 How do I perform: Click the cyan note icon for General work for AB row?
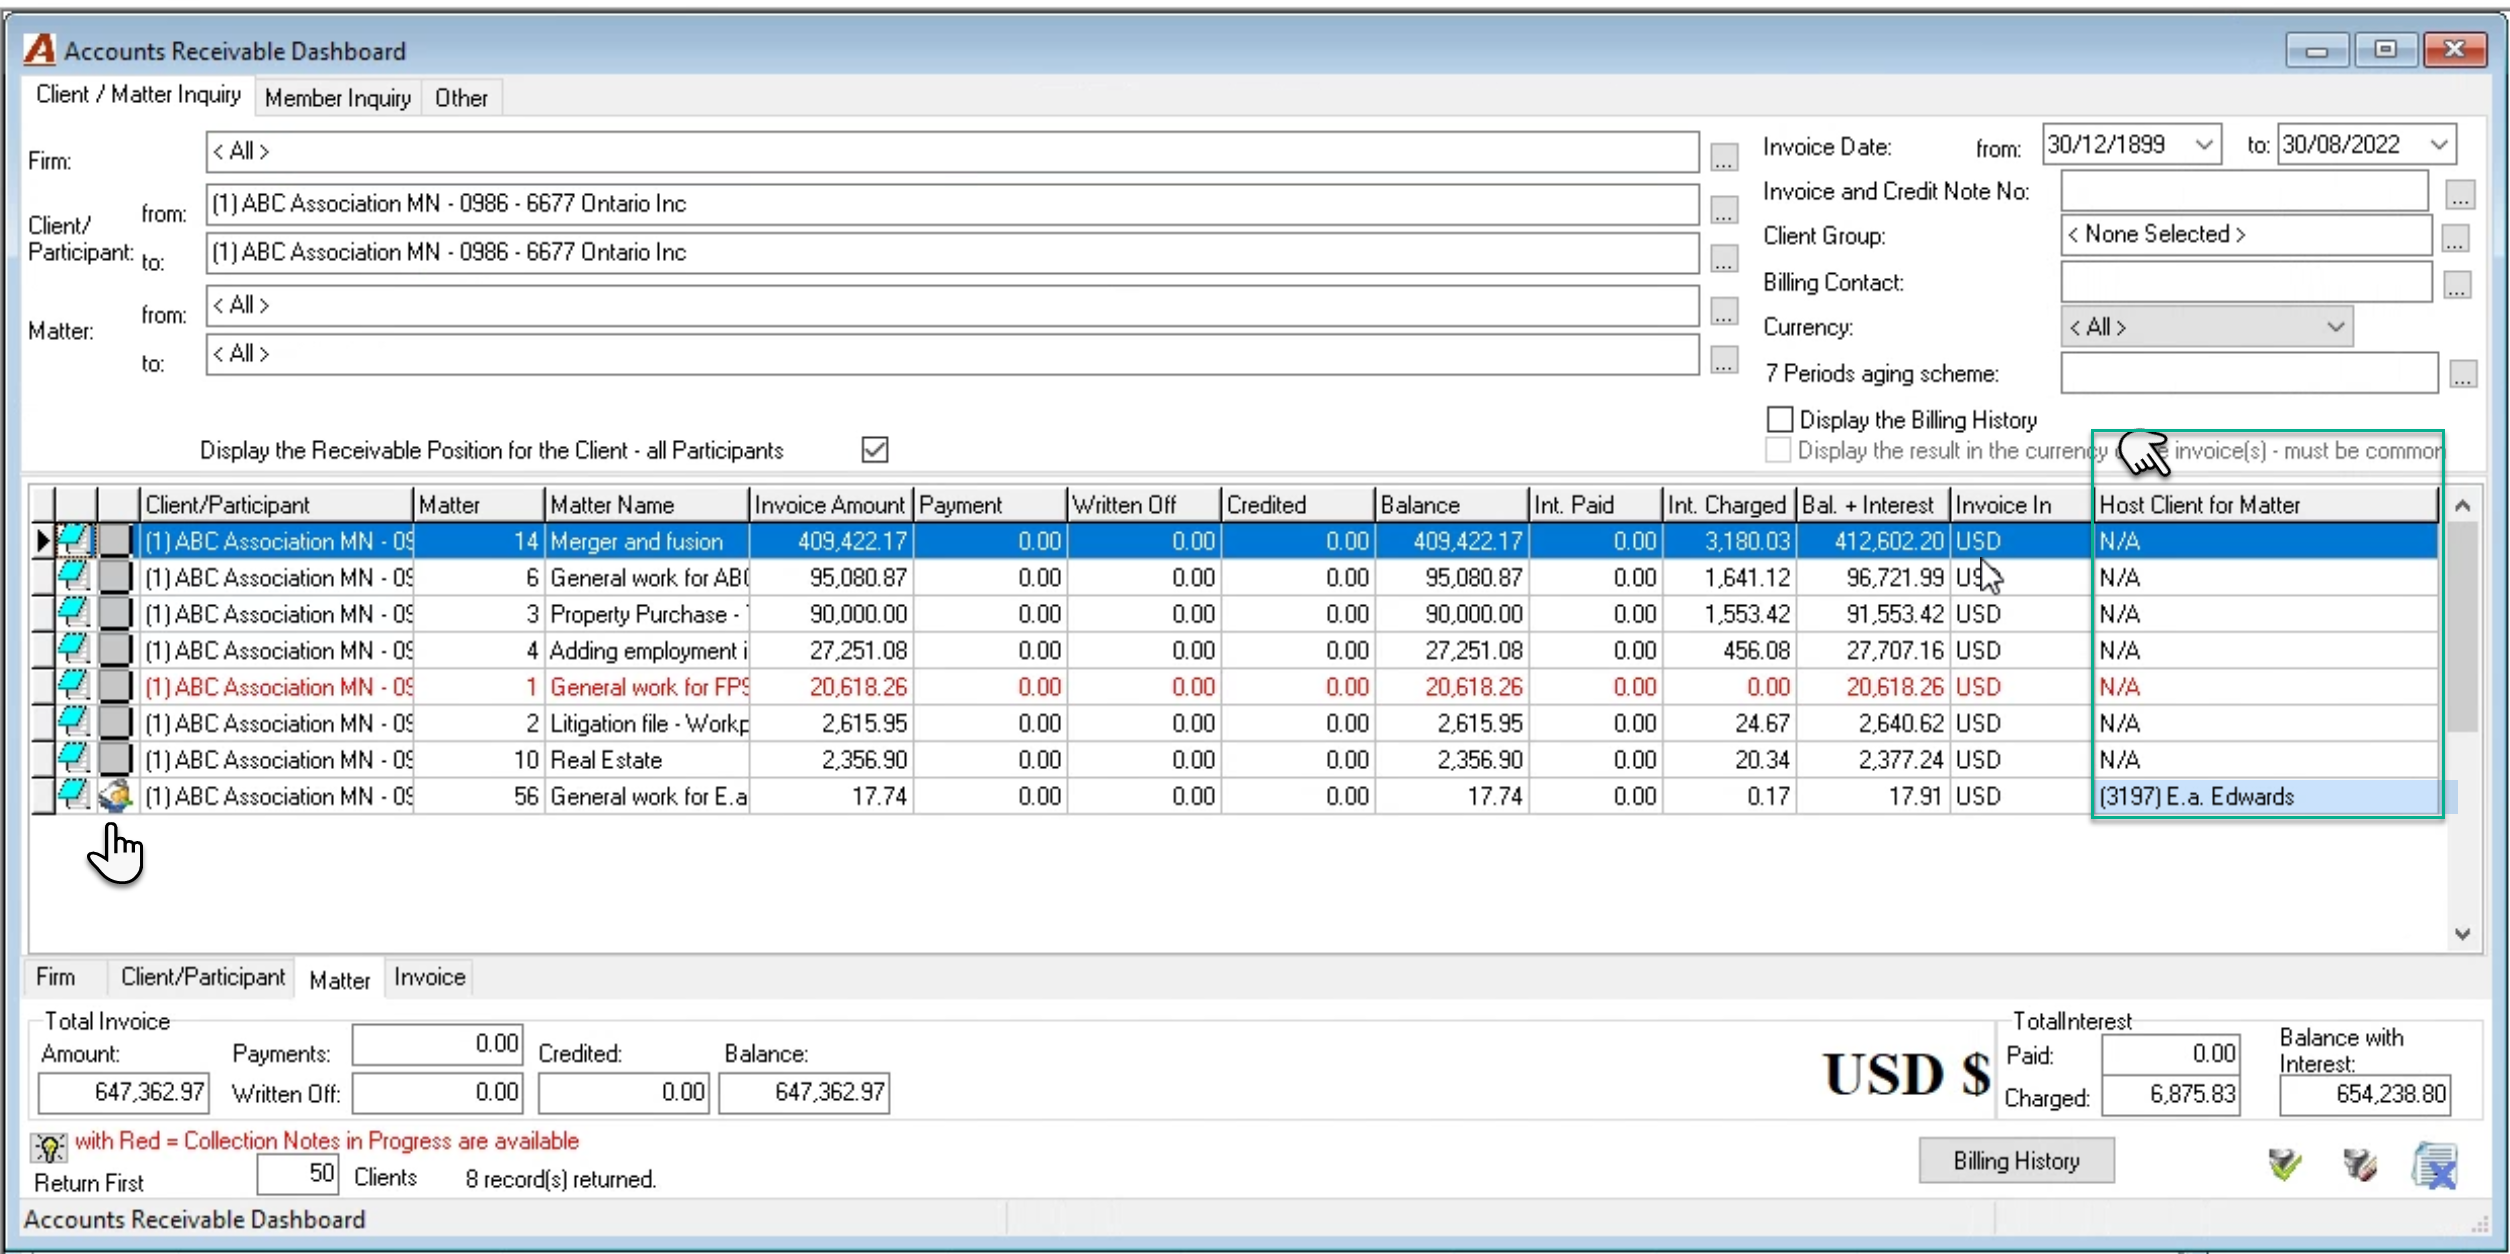73,577
